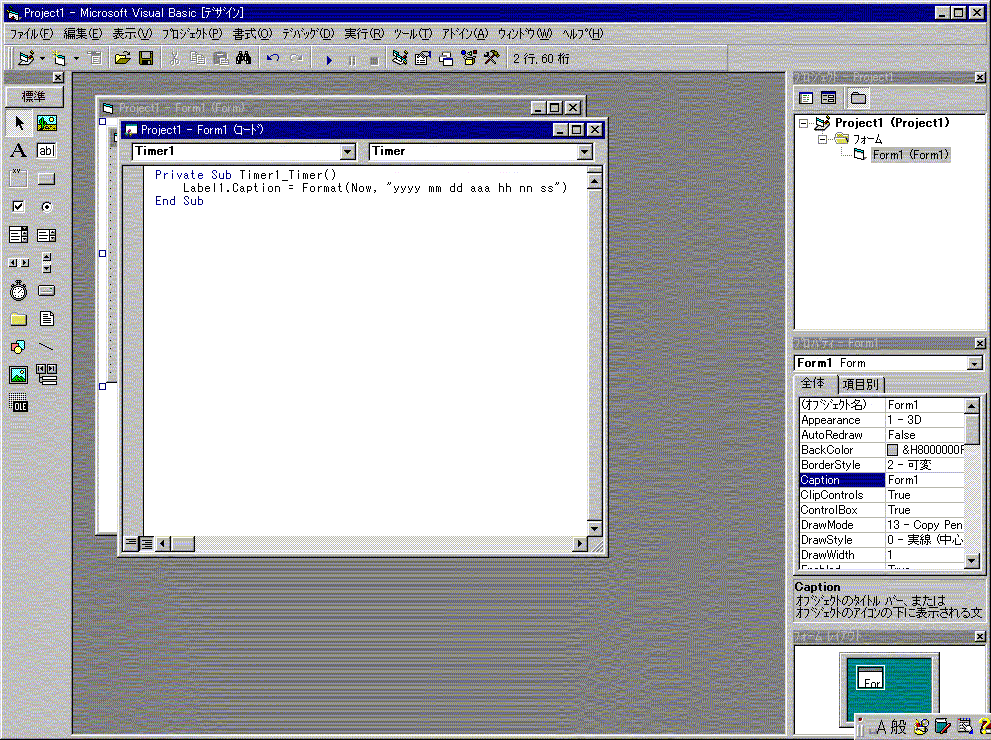
Task: Select the Timer control tool
Action: click(x=19, y=291)
